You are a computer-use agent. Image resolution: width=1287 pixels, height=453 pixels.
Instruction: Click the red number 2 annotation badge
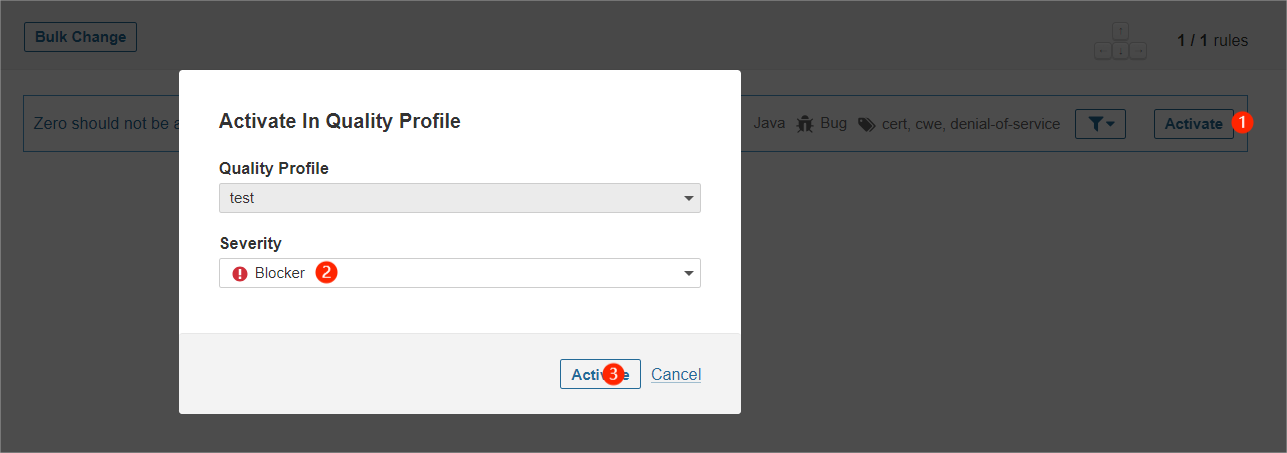326,271
